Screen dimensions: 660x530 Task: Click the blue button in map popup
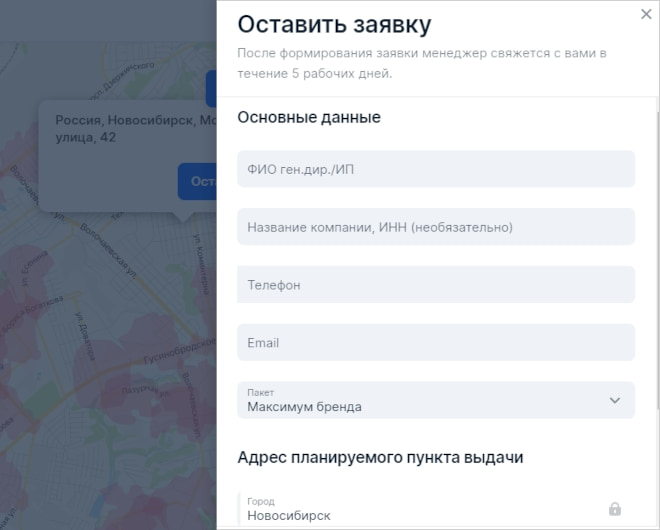point(197,181)
